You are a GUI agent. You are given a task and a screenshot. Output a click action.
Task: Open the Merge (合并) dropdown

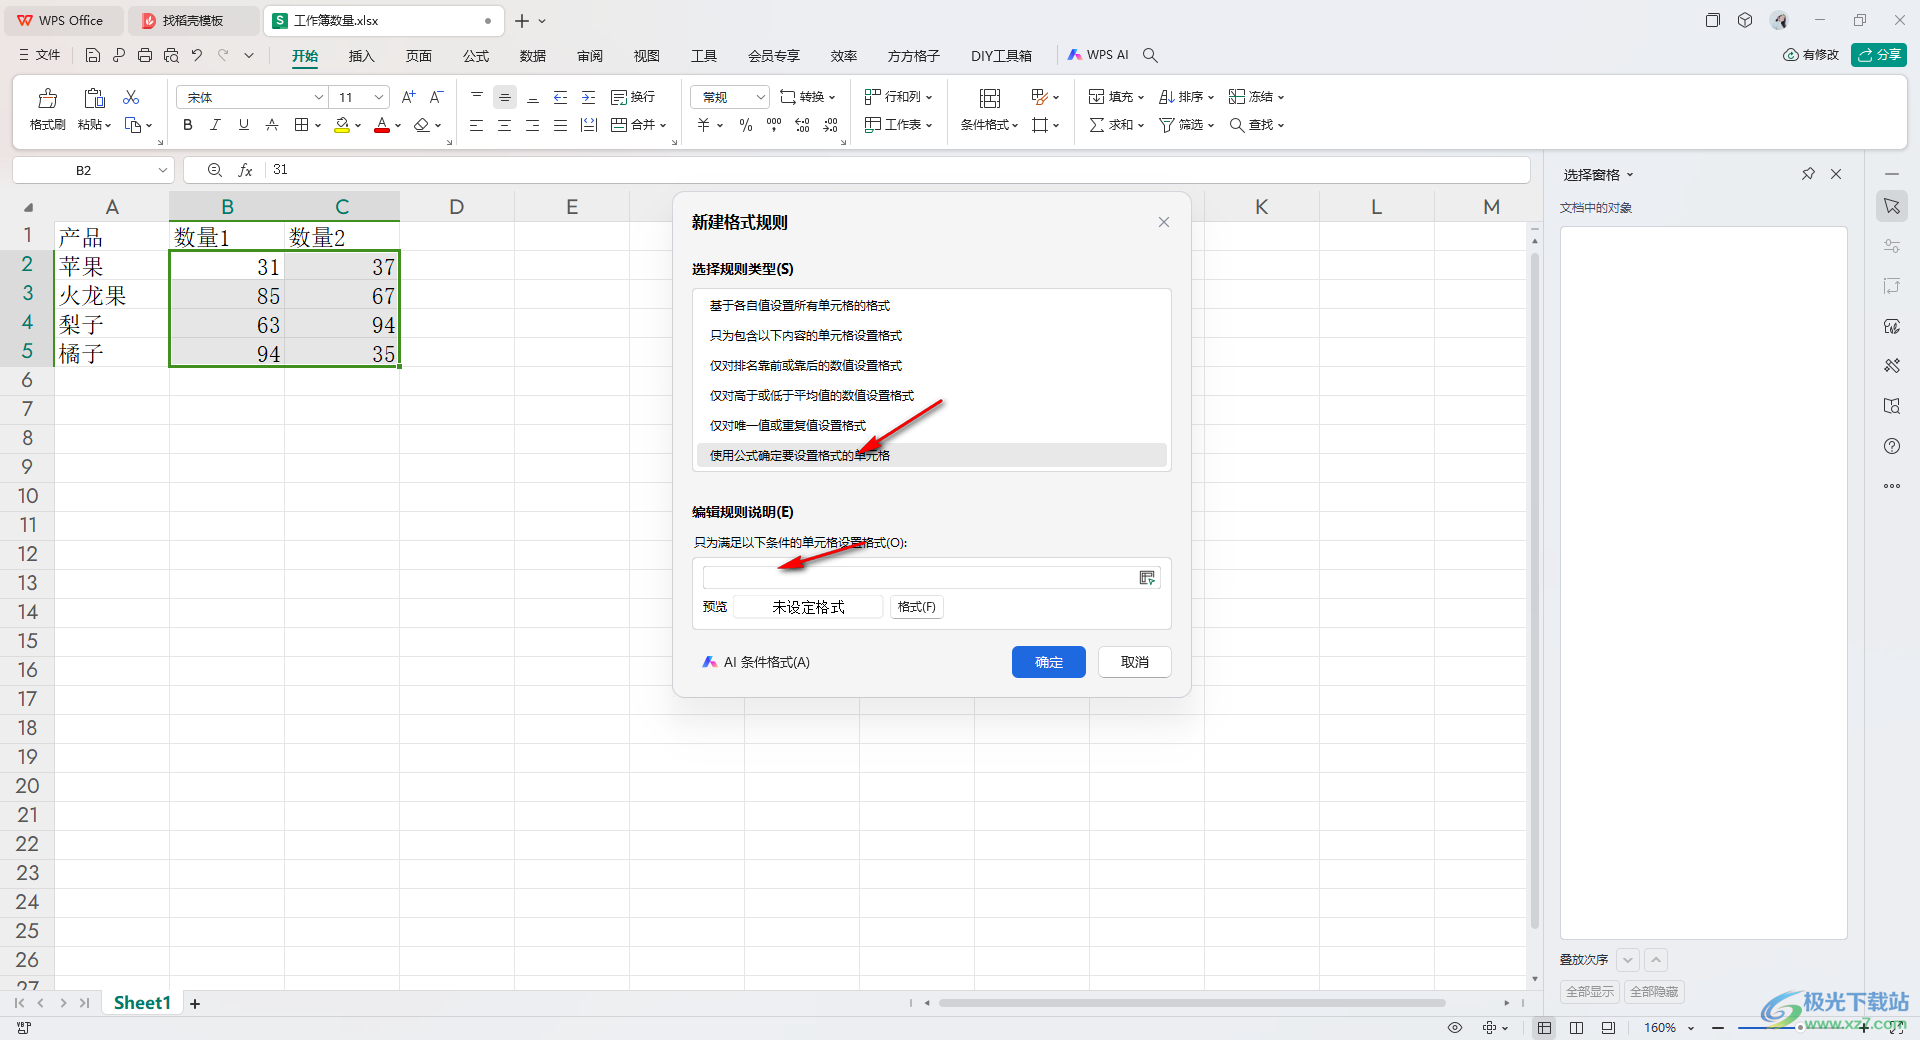point(638,125)
